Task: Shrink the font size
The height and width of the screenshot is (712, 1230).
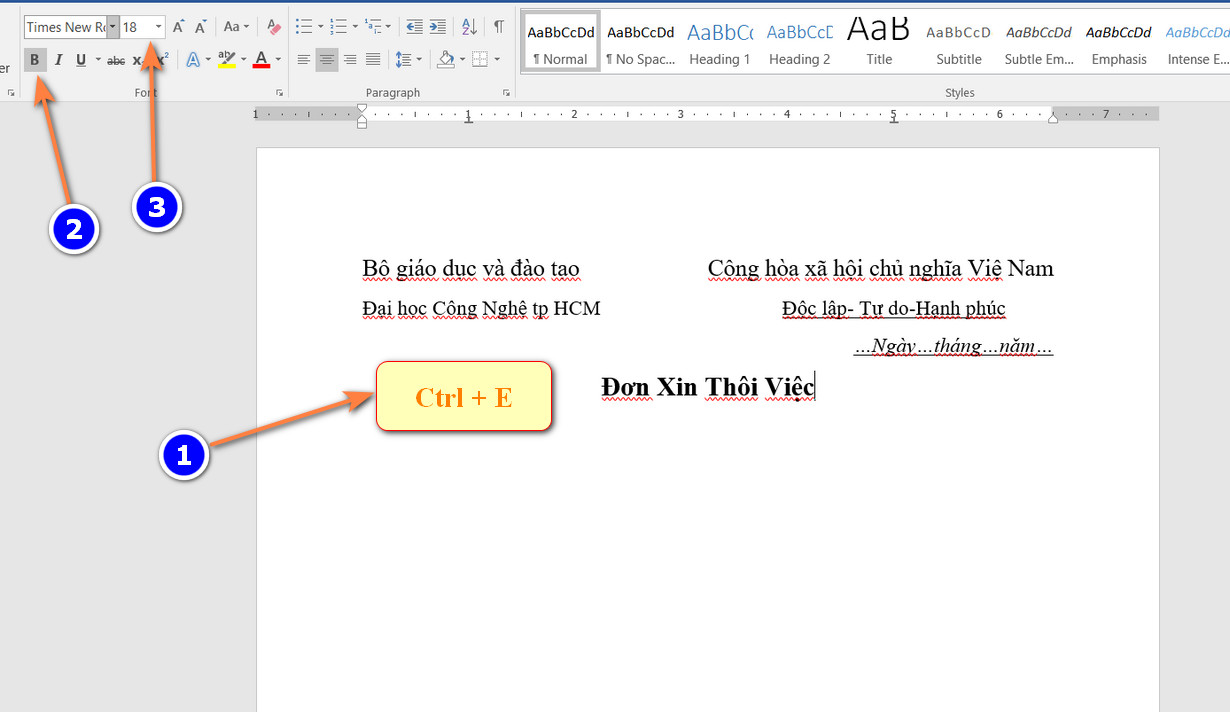Action: (200, 27)
